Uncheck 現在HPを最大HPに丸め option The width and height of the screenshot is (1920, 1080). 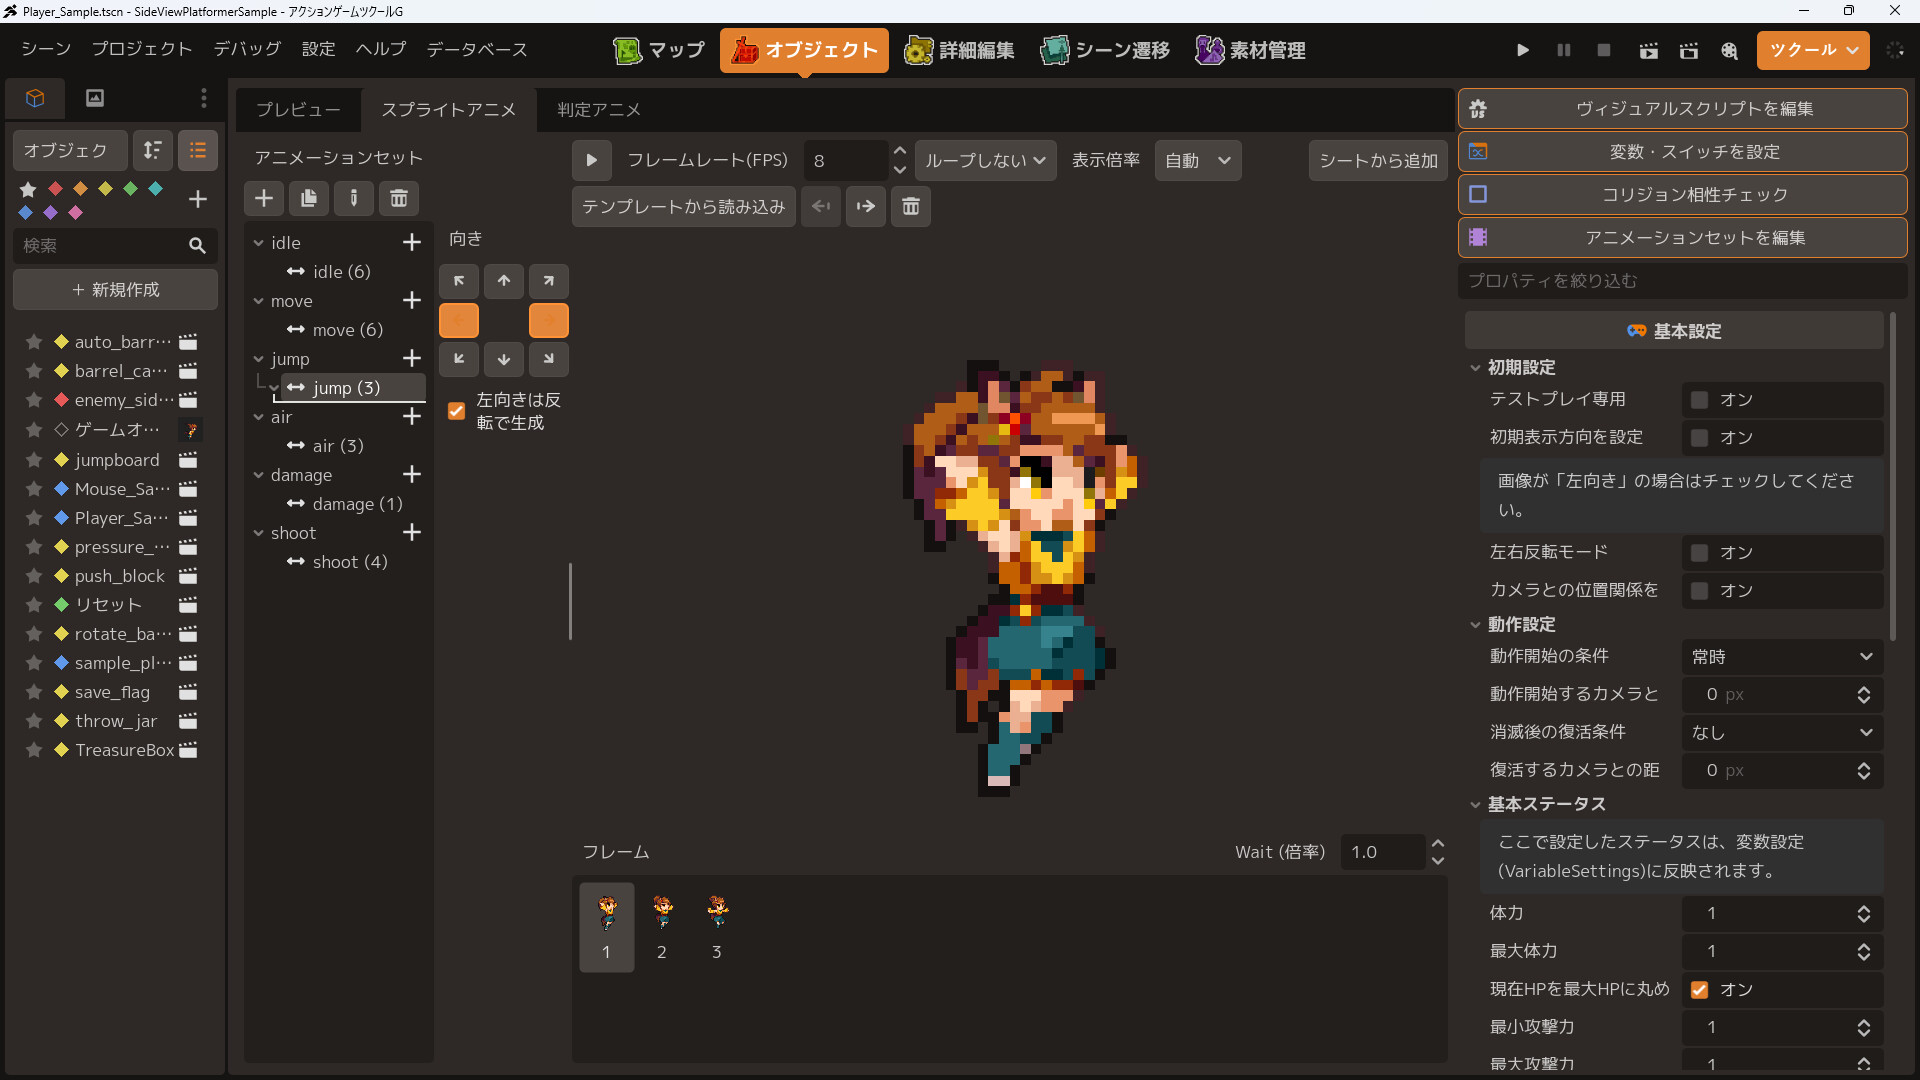[x=1699, y=990]
